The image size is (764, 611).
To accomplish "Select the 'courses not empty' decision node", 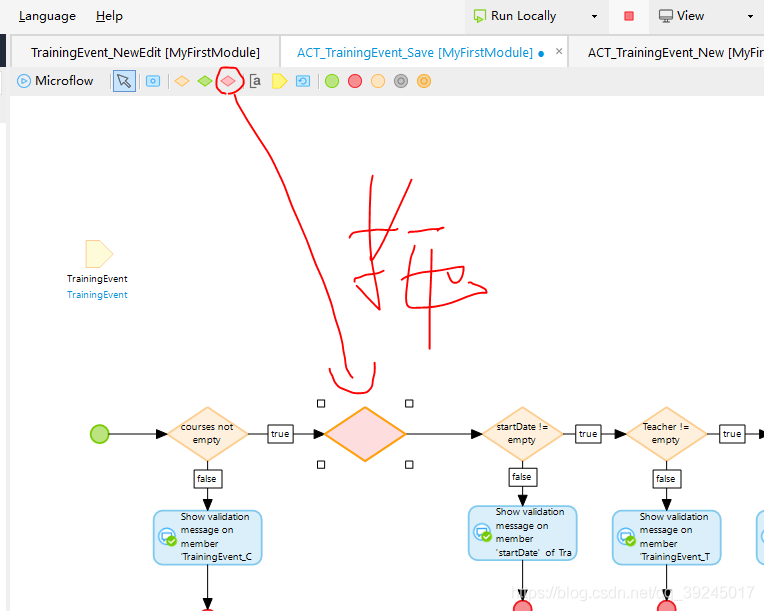I will coord(207,433).
